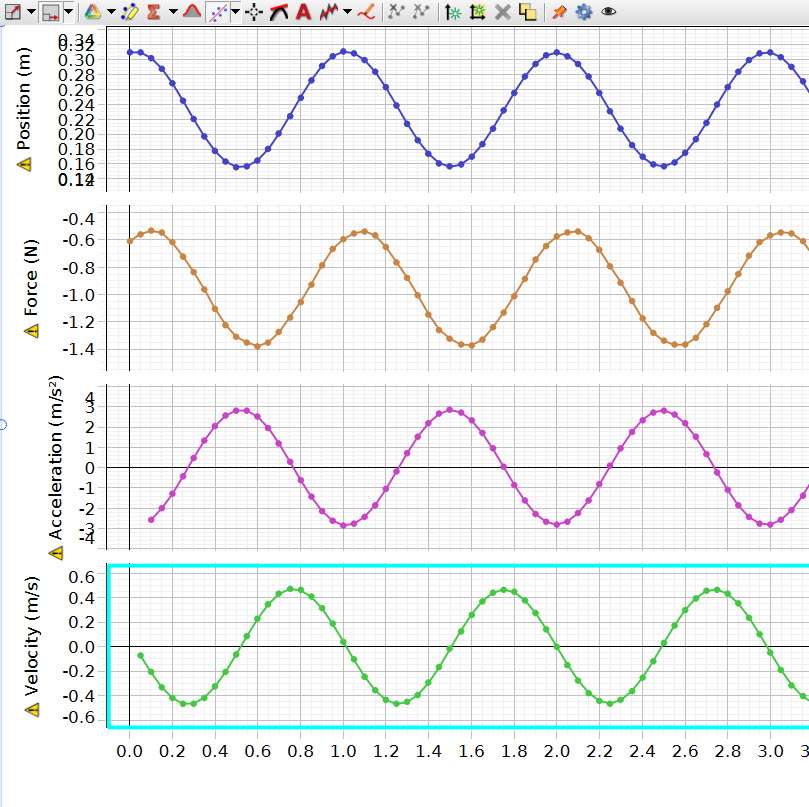Click the red X delete icon
Image resolution: width=809 pixels, height=807 pixels.
[503, 12]
